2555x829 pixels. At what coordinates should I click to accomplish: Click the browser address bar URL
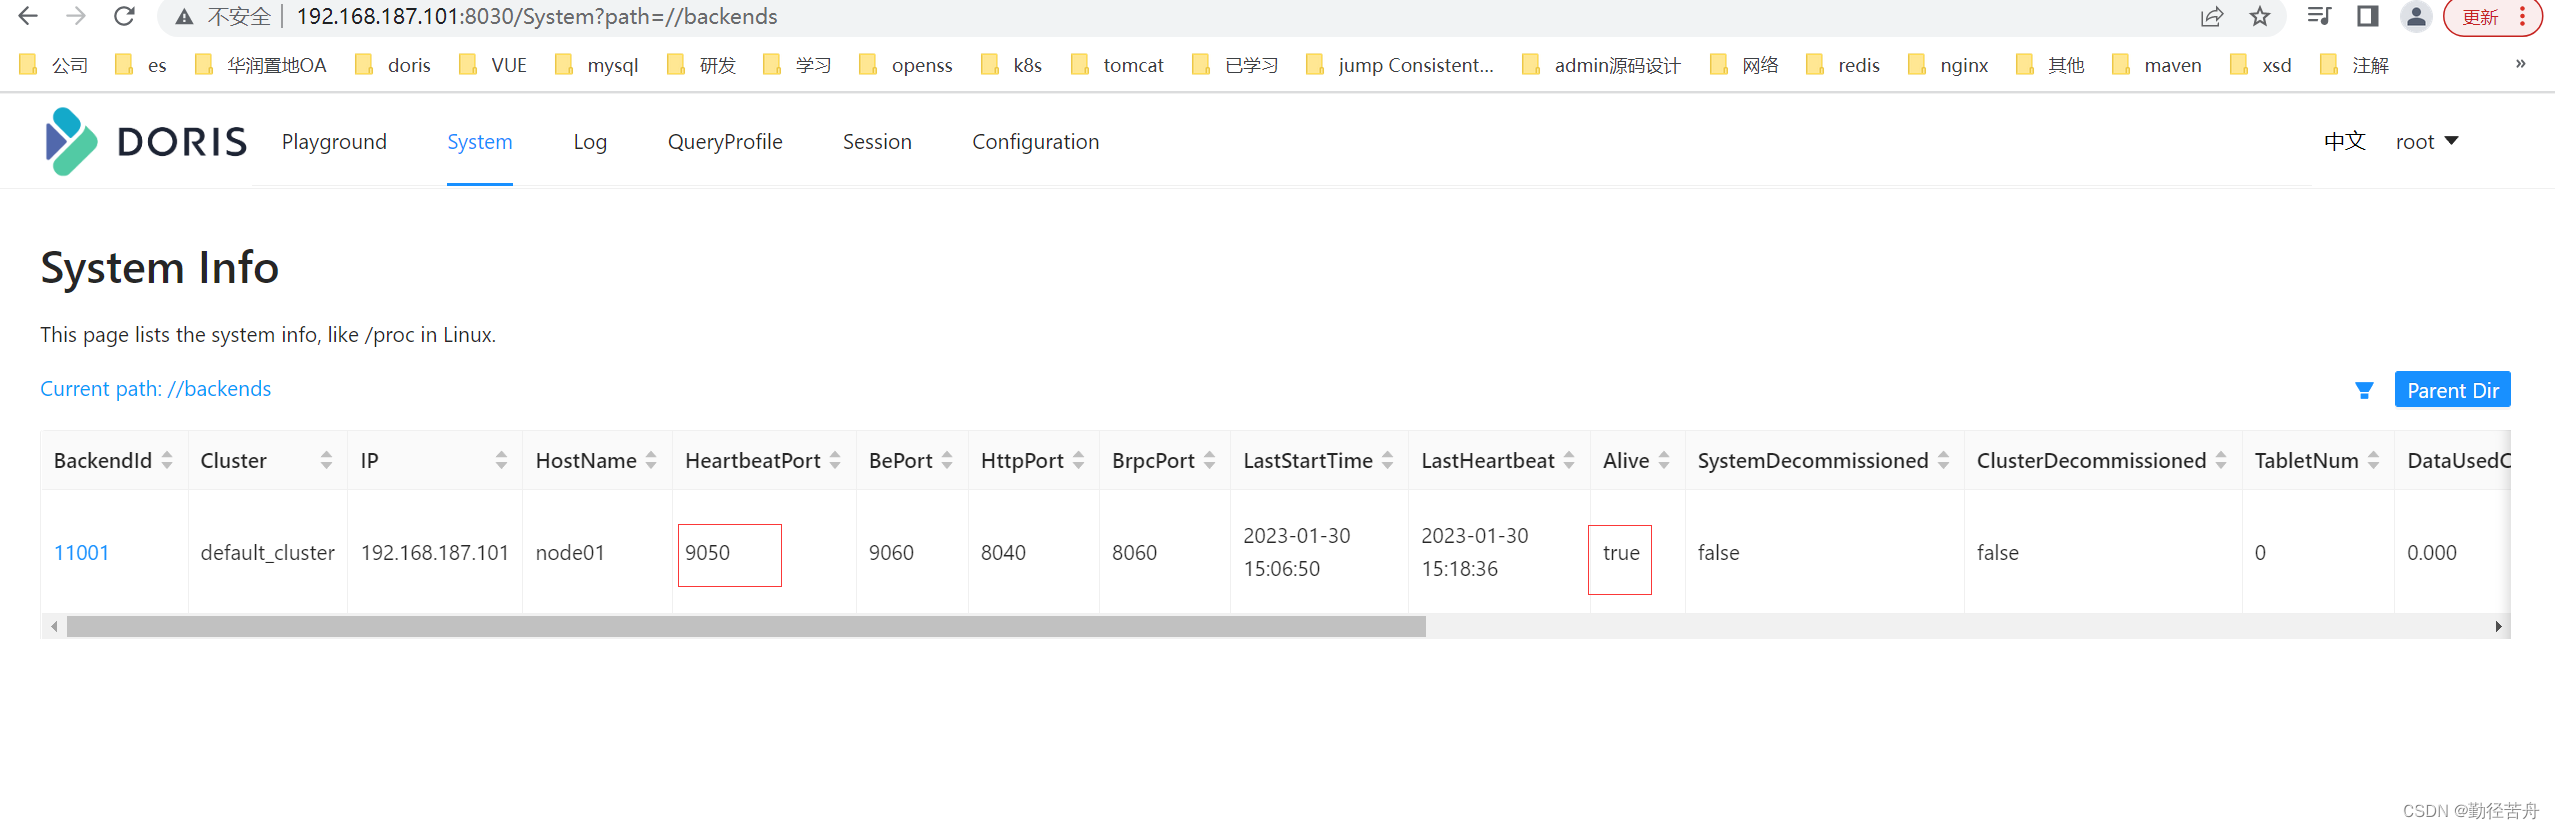pos(537,17)
